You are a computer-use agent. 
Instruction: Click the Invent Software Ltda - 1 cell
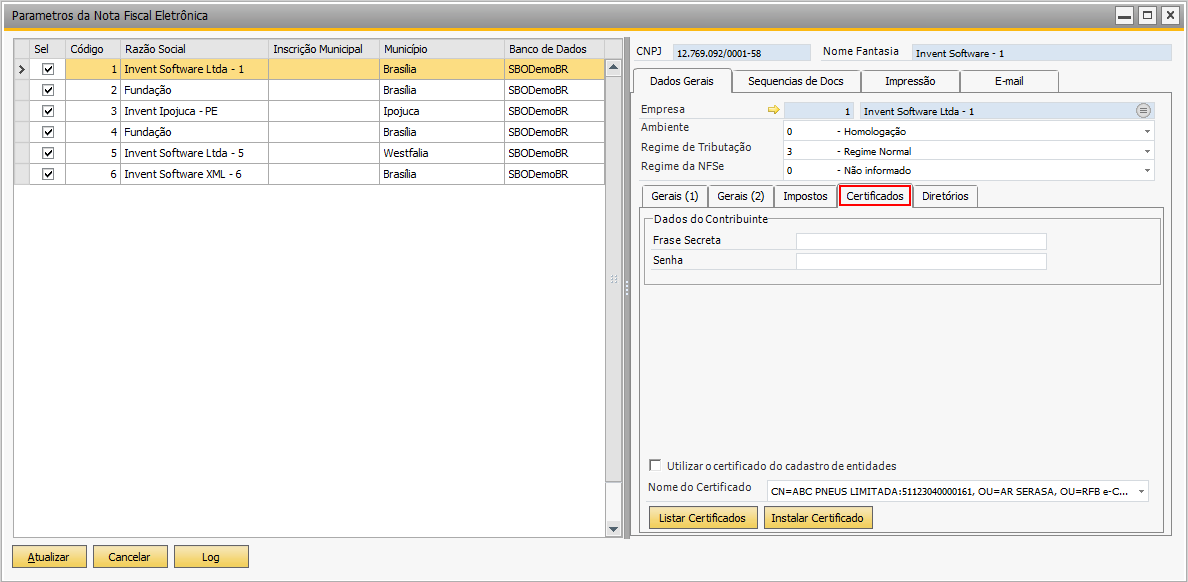194,69
